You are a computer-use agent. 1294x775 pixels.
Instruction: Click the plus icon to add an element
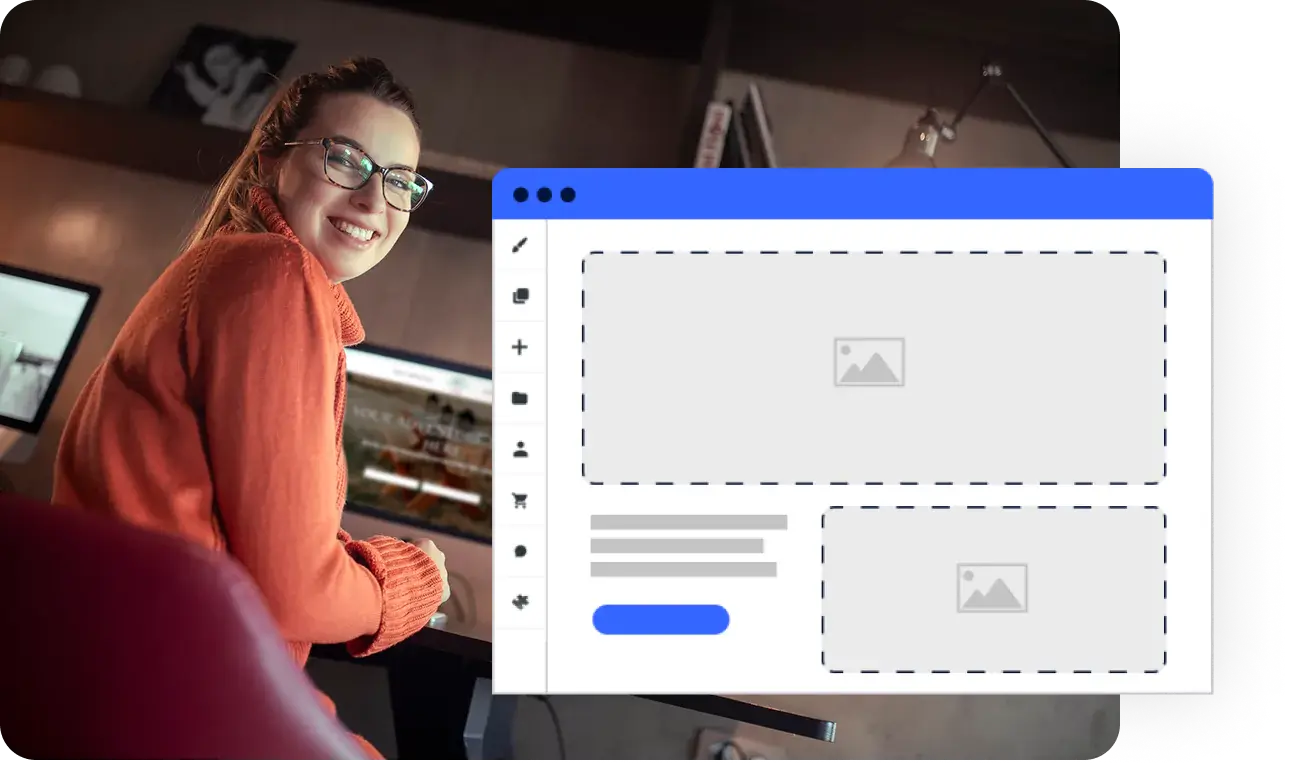tap(520, 347)
